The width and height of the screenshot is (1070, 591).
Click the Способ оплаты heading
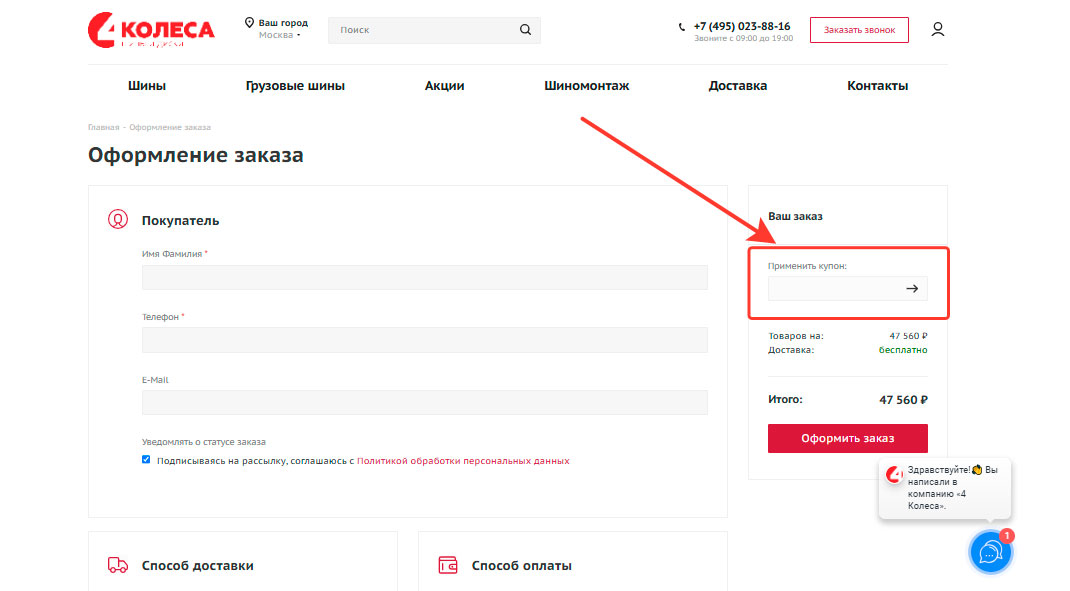click(521, 566)
